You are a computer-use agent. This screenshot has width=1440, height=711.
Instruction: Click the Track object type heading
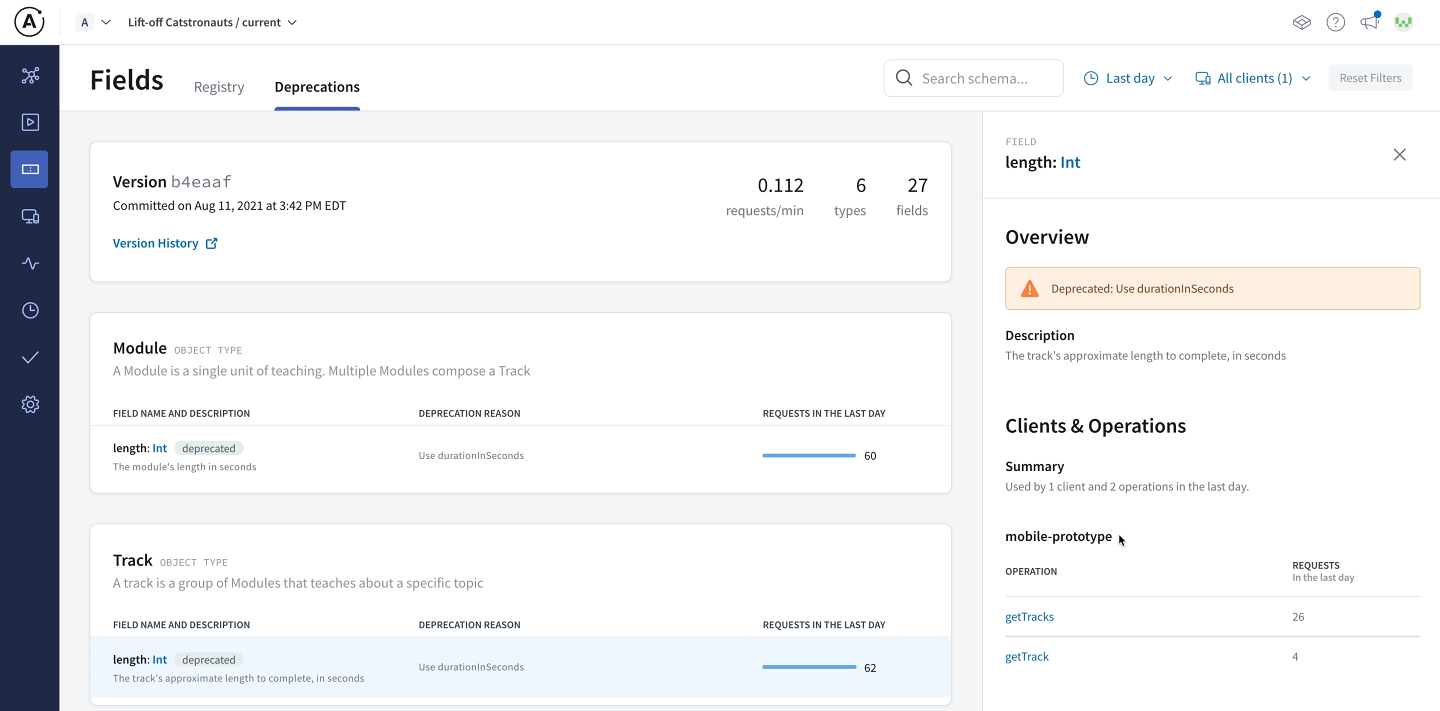click(133, 560)
